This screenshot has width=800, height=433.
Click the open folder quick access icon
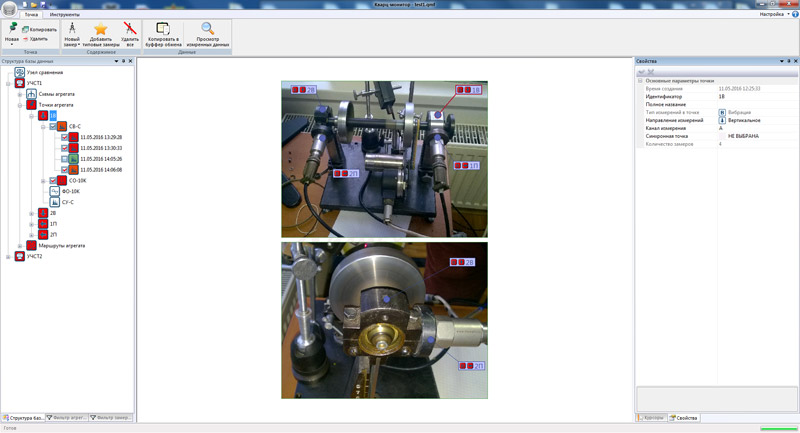(34, 5)
